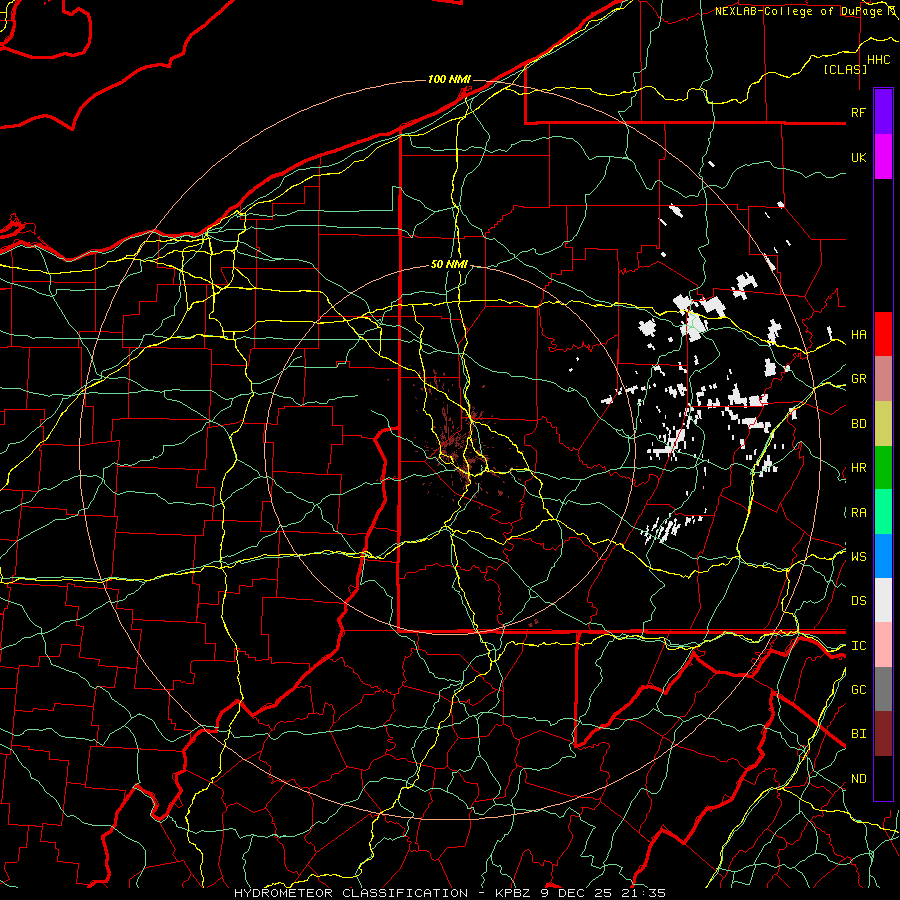Click the BI legend label
The width and height of the screenshot is (900, 900).
[x=858, y=734]
